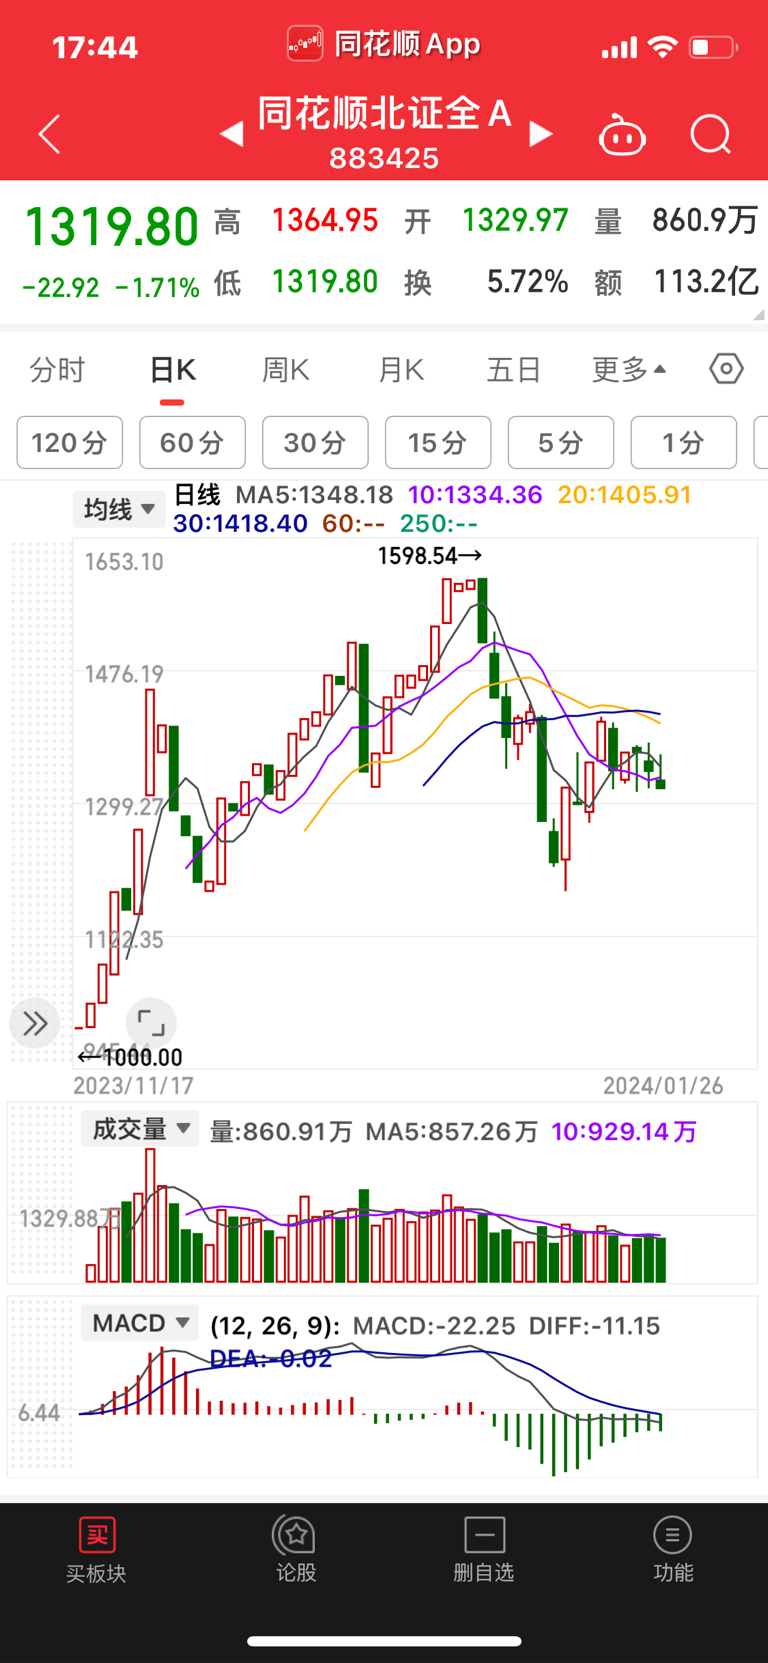Open MACD indicator dropdown
Image resolution: width=768 pixels, height=1663 pixels.
pyautogui.click(x=140, y=1323)
